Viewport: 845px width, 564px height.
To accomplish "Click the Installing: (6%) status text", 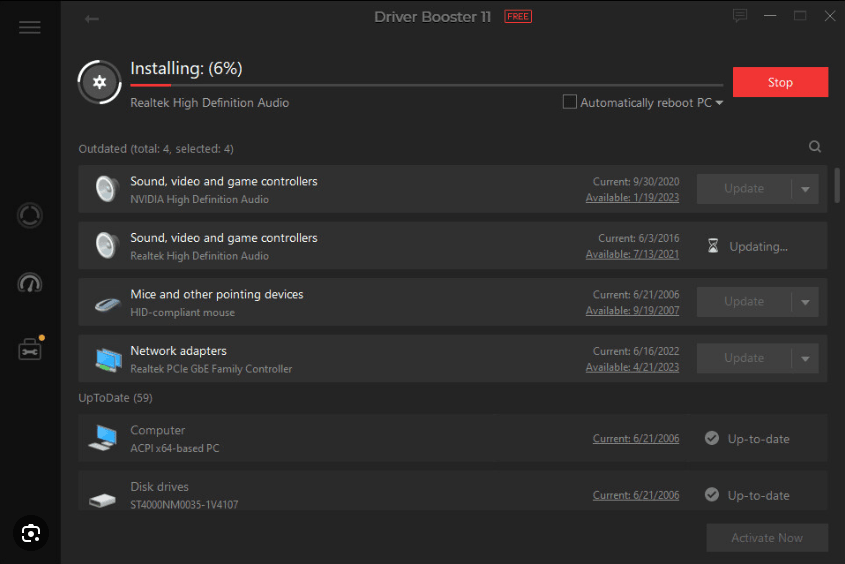I will [x=186, y=68].
